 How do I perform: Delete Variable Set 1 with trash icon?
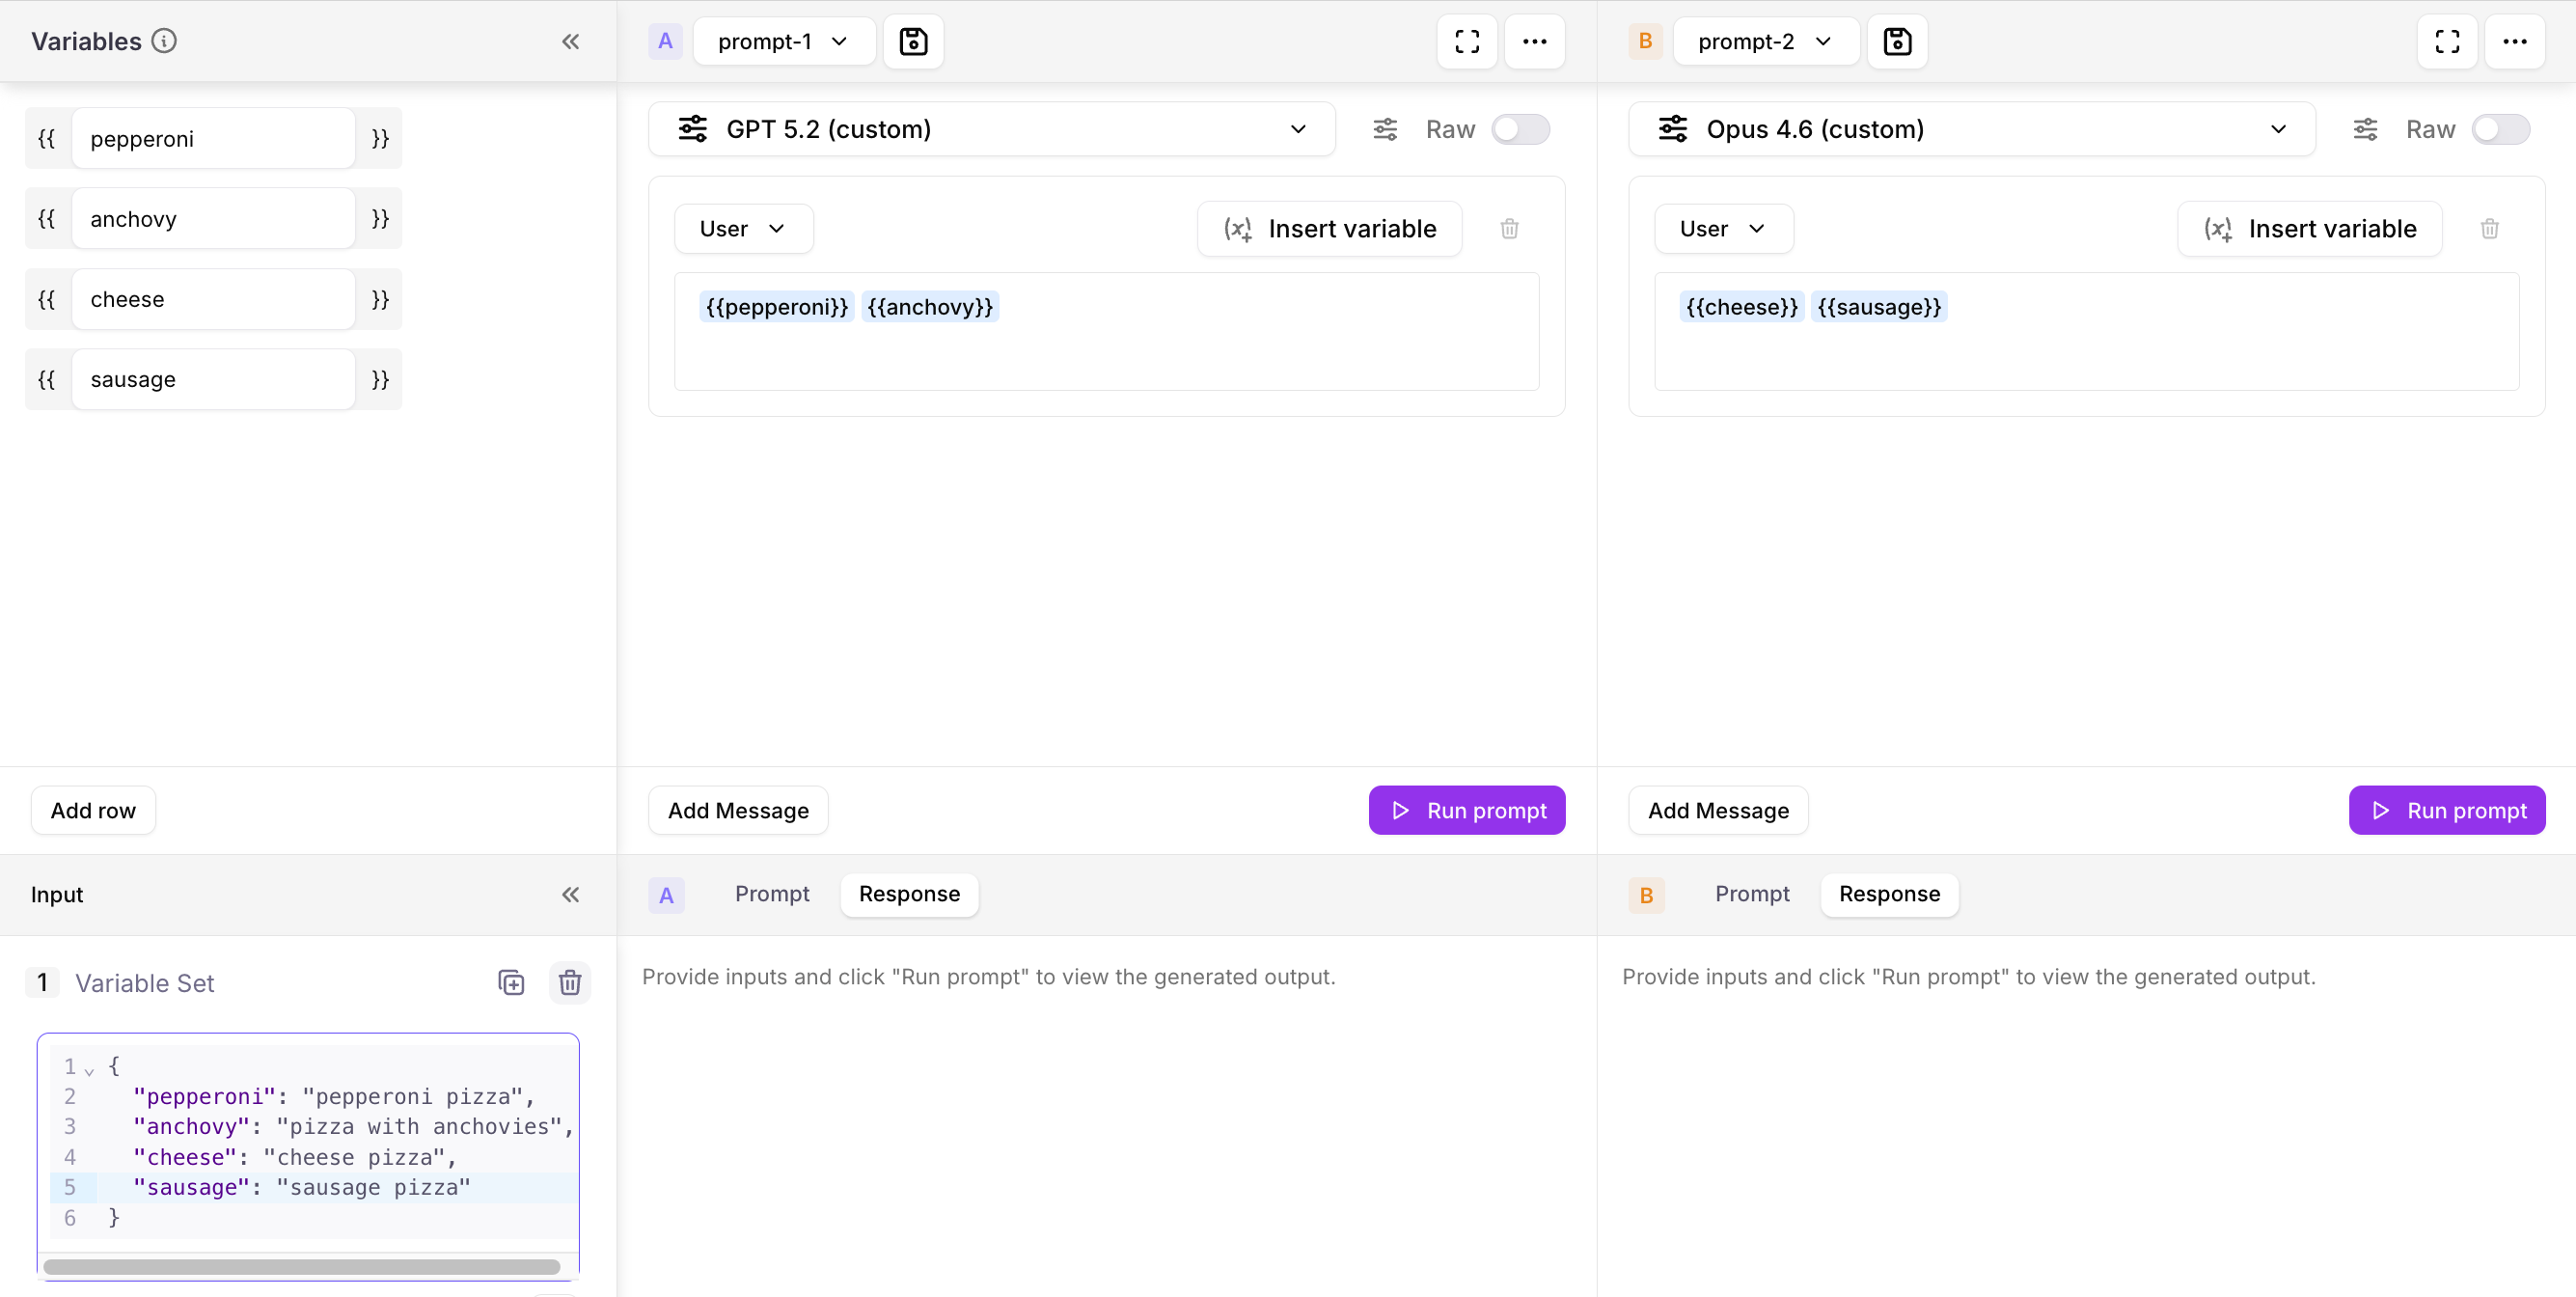point(570,983)
